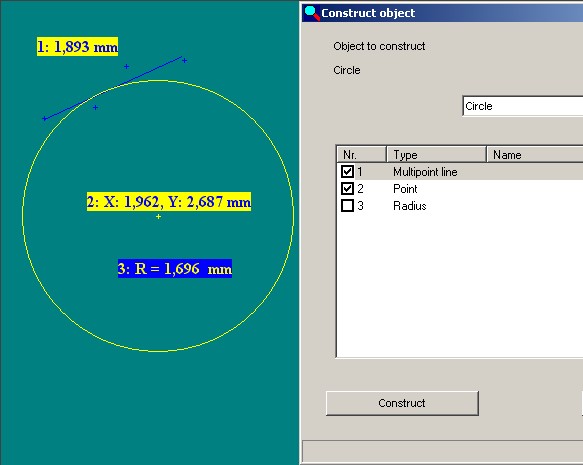
Task: Click the X: 1,962 Y: 2,687 point label
Action: point(169,202)
